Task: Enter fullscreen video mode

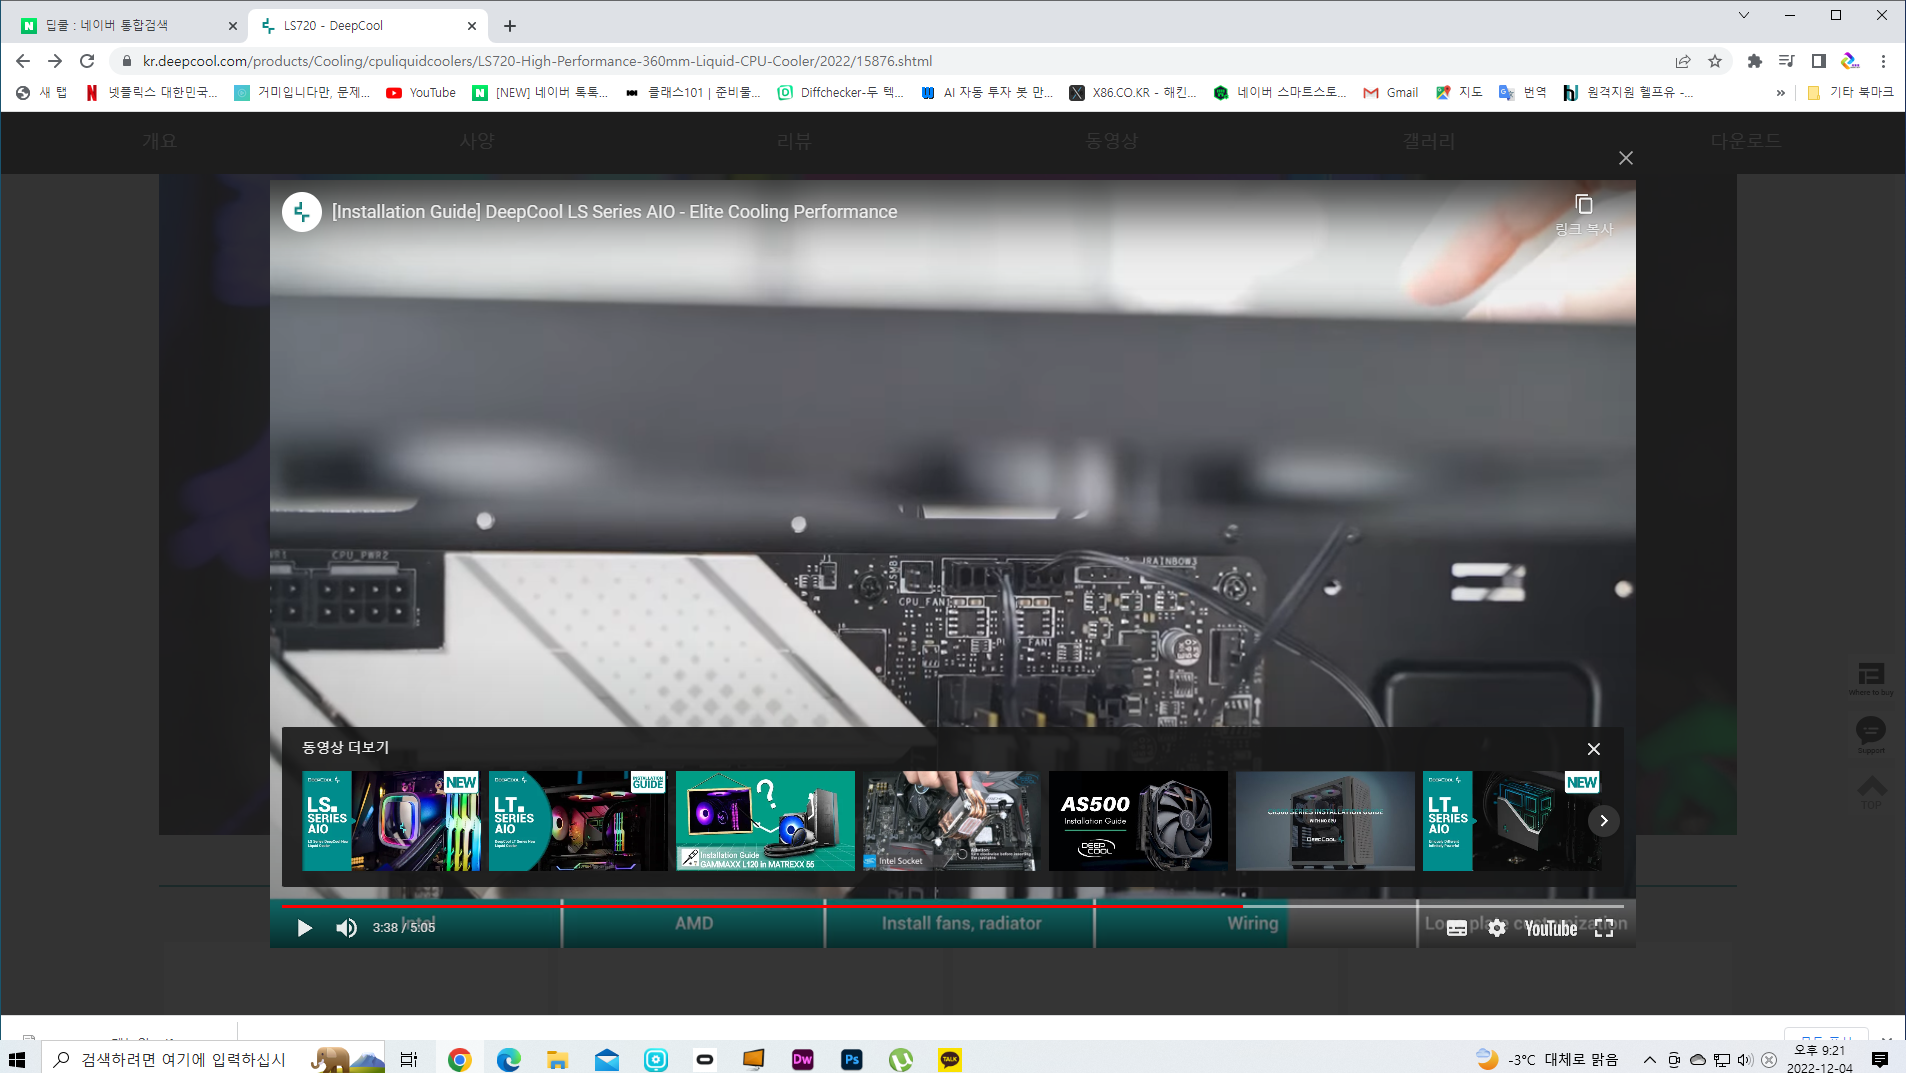Action: 1604,928
